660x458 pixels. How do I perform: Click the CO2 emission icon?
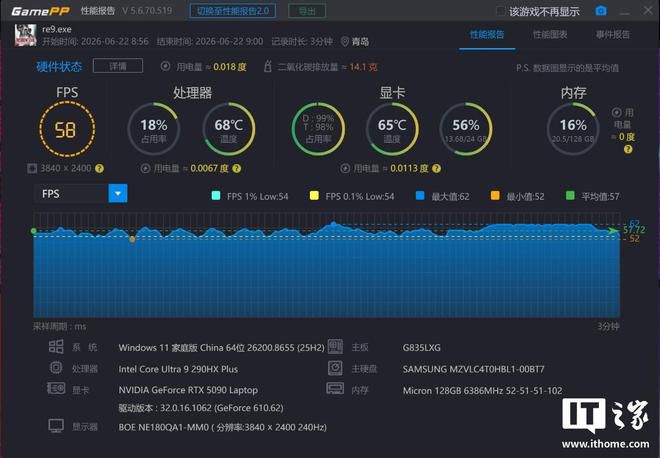[x=267, y=66]
